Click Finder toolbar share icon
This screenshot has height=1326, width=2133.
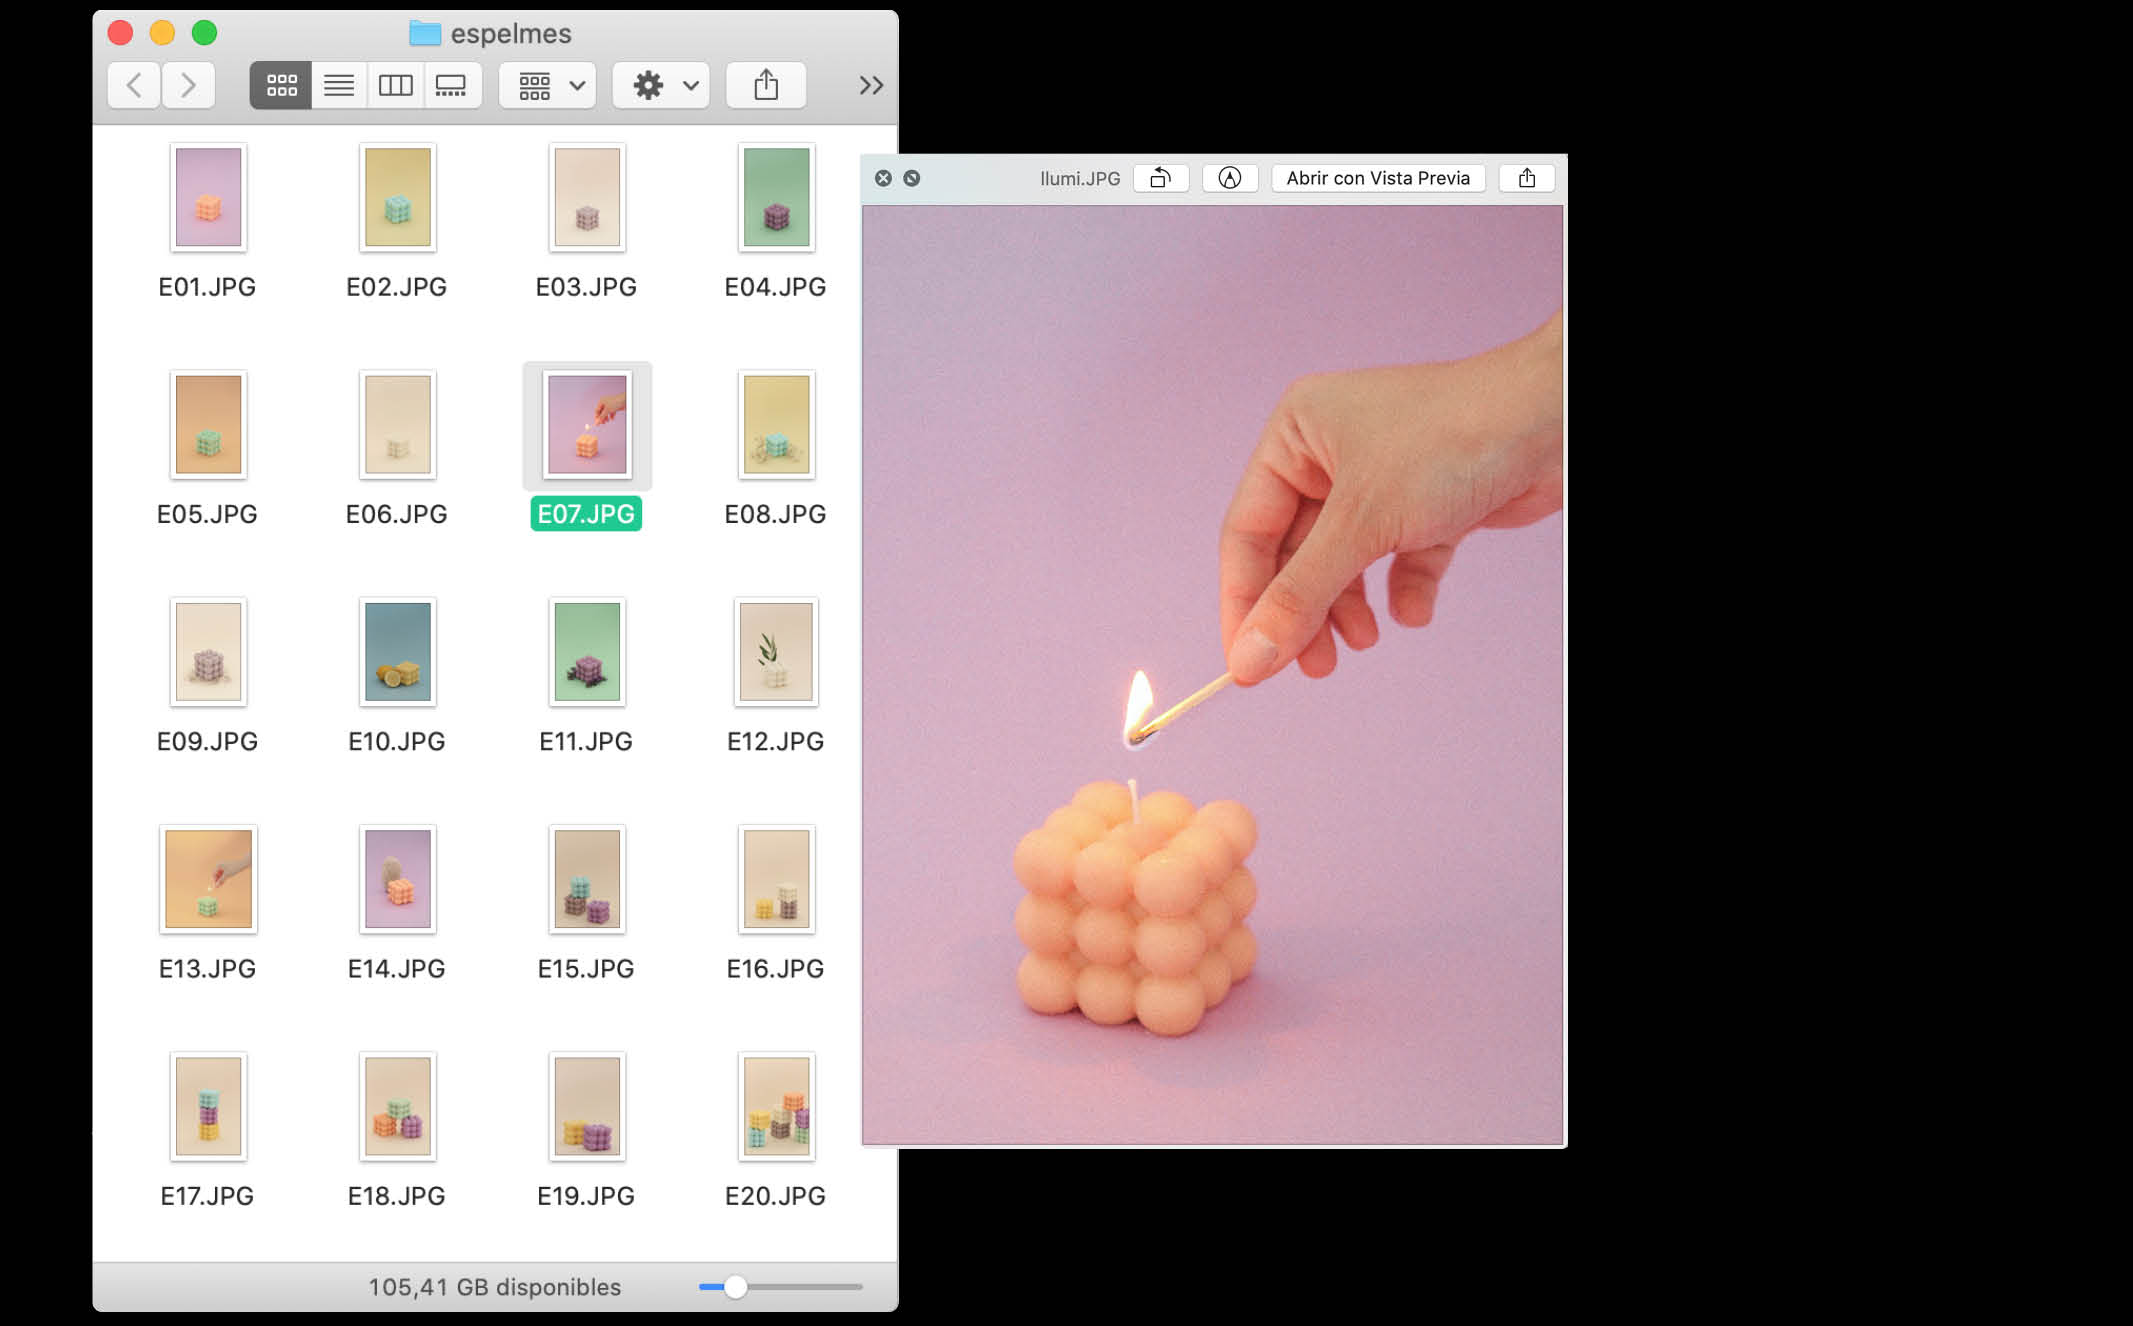[766, 86]
